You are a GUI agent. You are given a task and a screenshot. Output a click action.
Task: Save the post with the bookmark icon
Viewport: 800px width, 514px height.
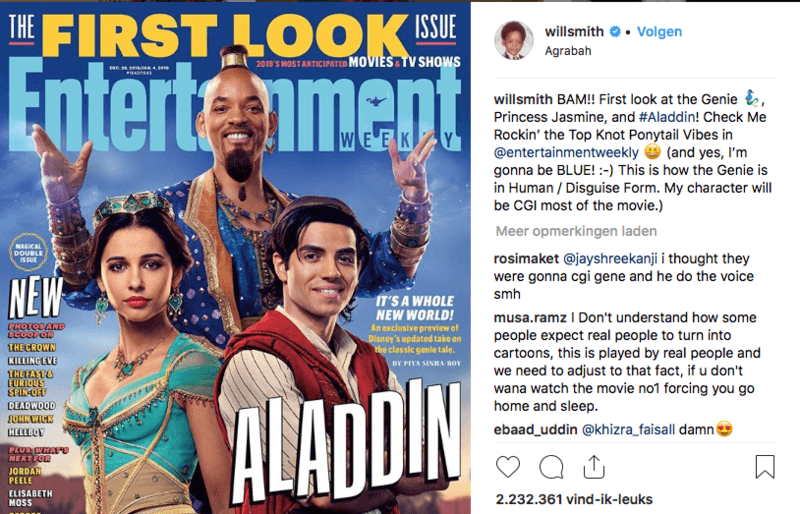click(x=765, y=467)
